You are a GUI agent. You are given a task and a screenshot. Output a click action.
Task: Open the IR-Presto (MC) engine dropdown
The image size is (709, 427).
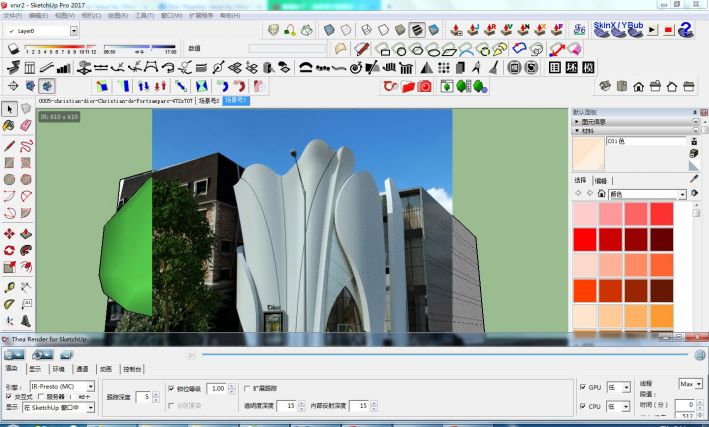tap(91, 386)
